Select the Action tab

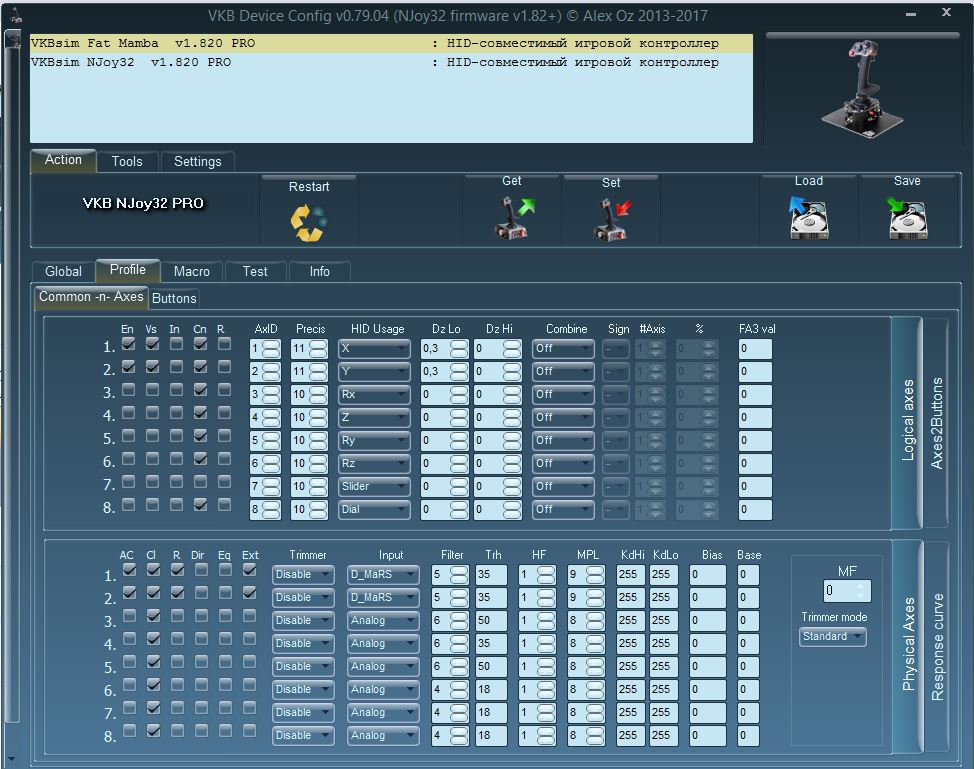coord(63,160)
